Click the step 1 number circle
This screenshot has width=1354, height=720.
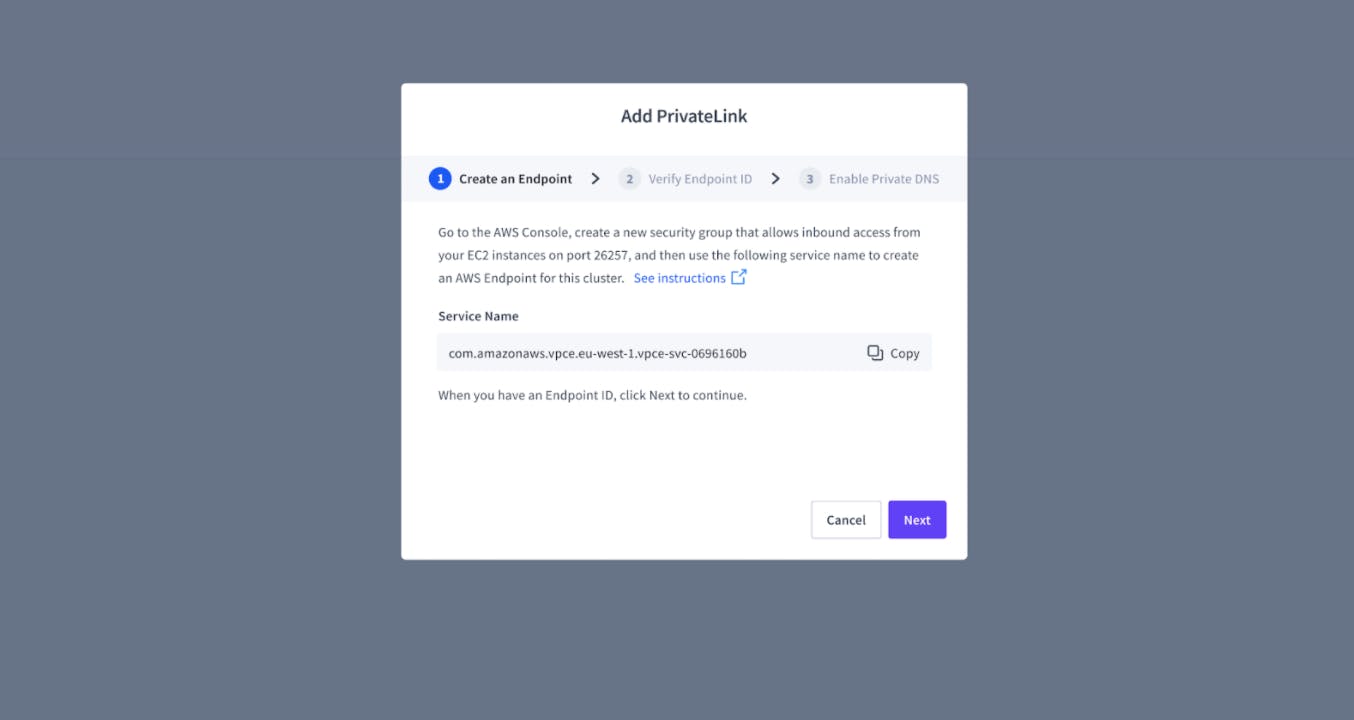(440, 179)
